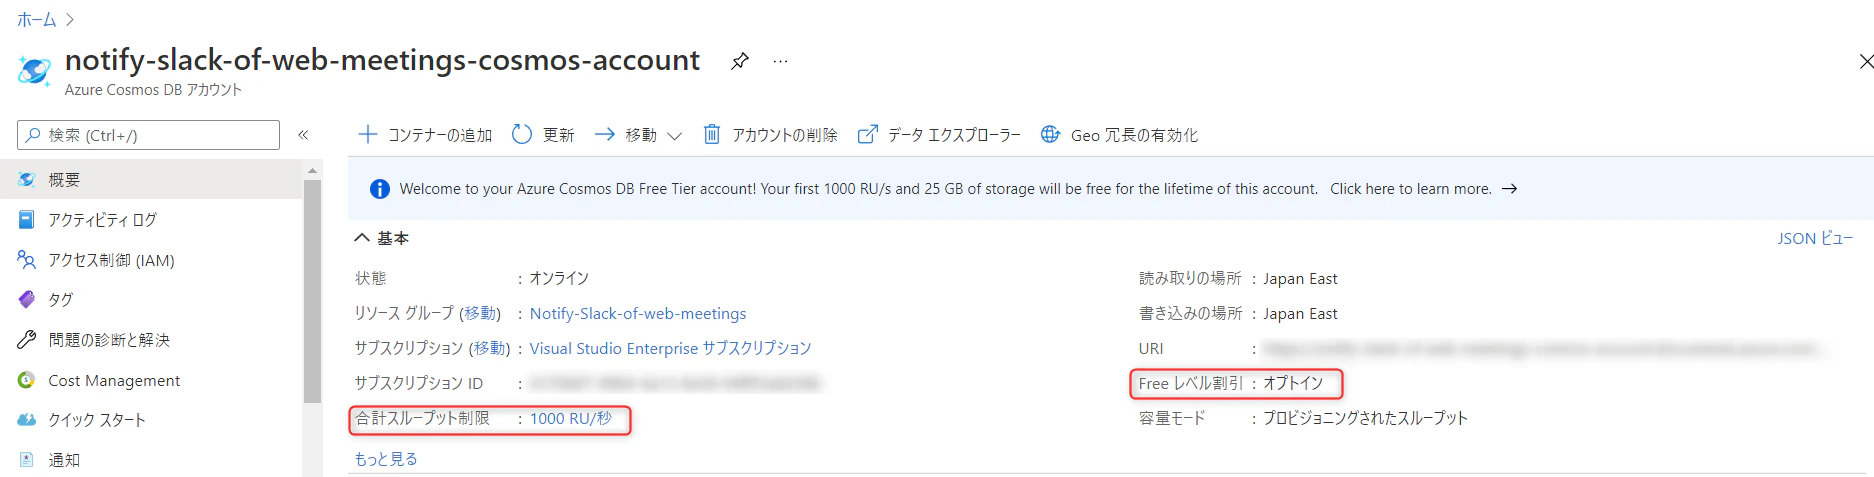Open データ エクスプローラー from toolbar

(x=939, y=134)
